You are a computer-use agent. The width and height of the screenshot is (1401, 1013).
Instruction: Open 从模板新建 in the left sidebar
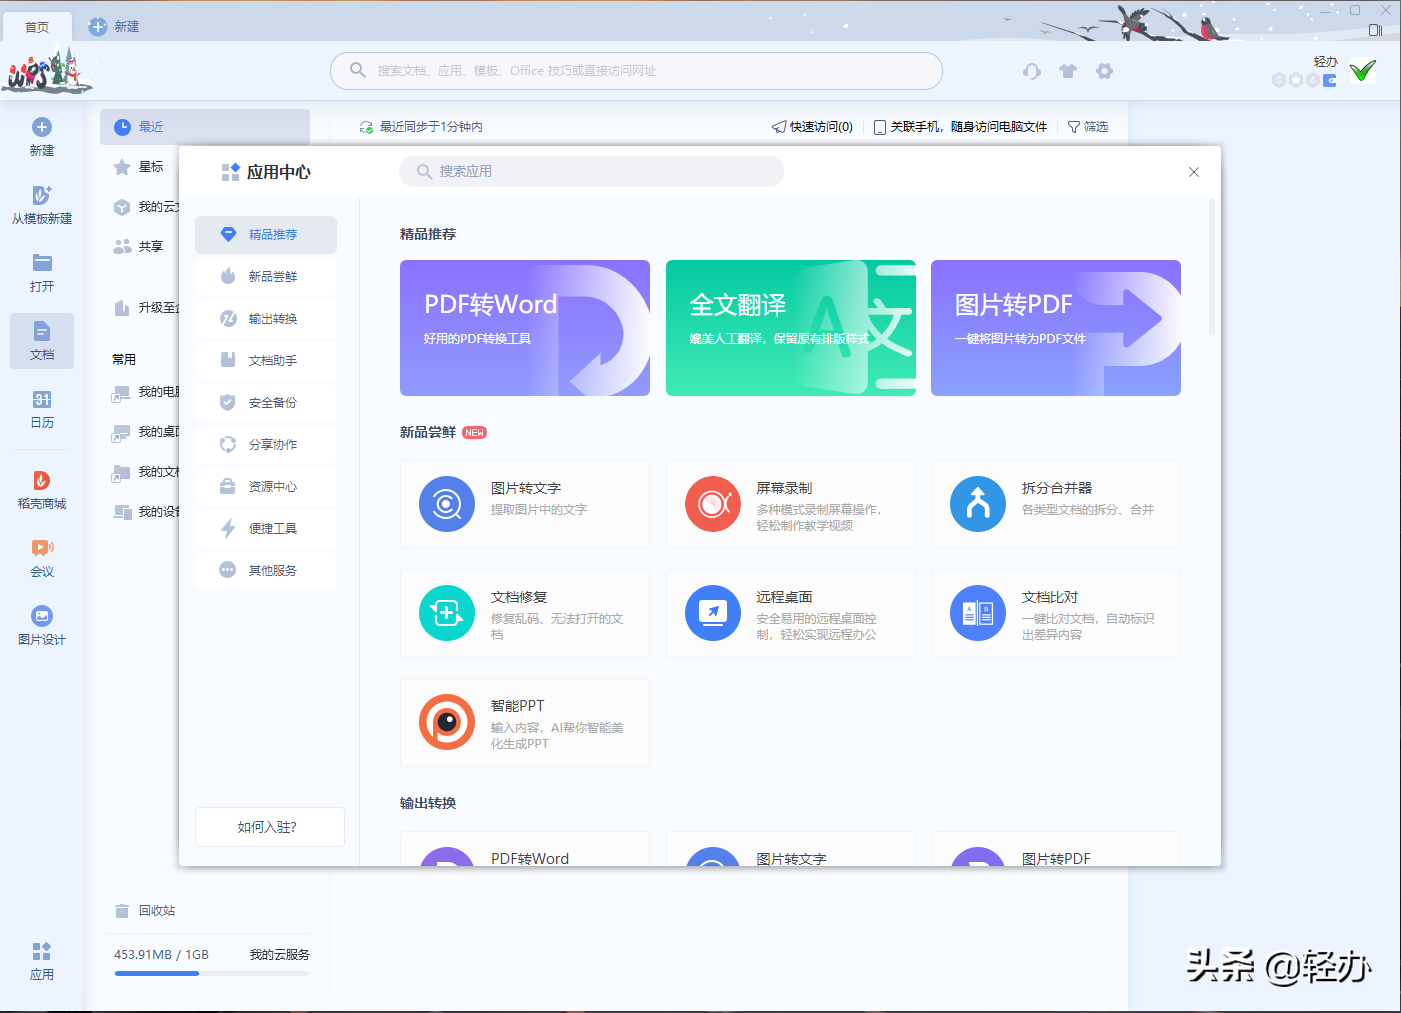pos(42,203)
